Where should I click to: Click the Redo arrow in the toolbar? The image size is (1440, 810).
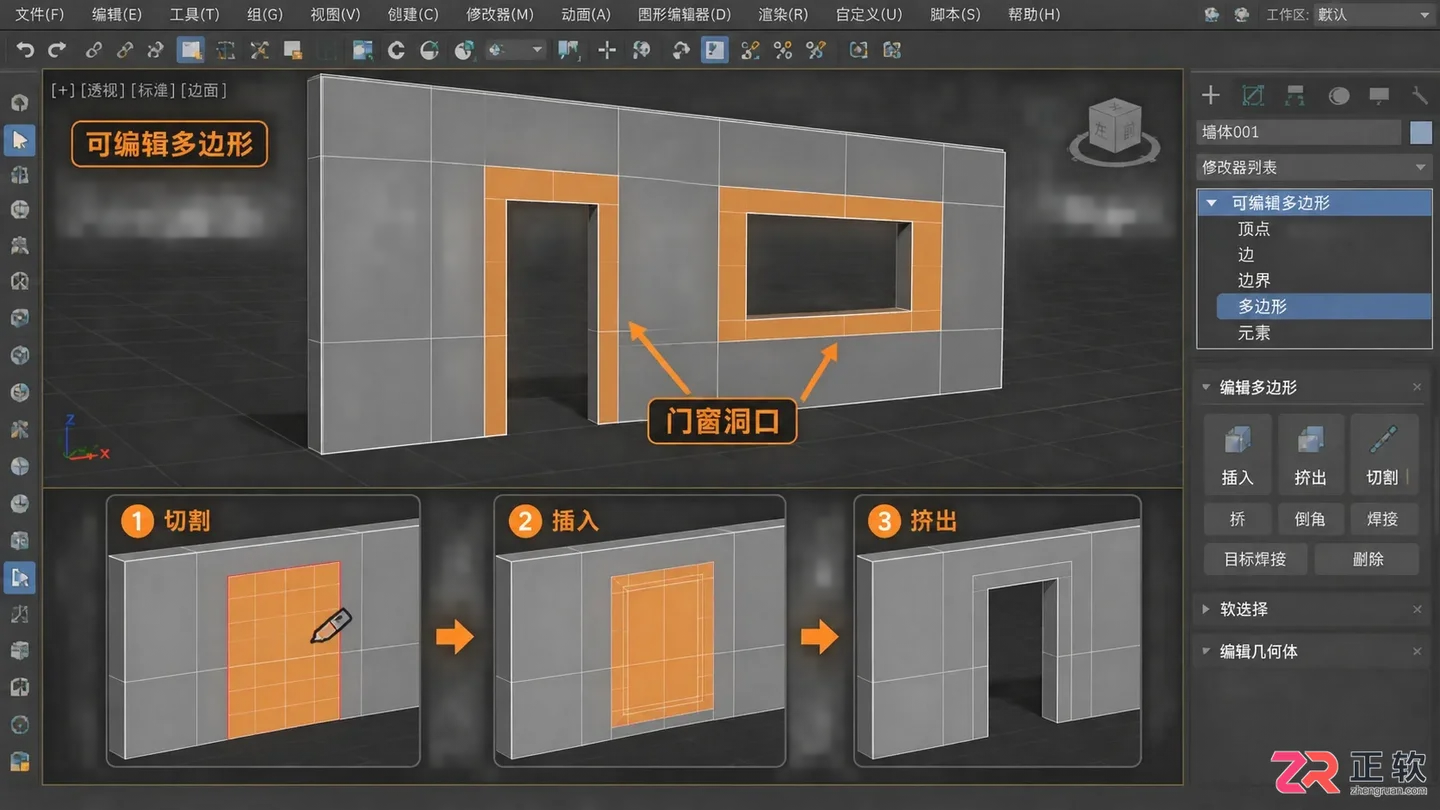coord(57,50)
